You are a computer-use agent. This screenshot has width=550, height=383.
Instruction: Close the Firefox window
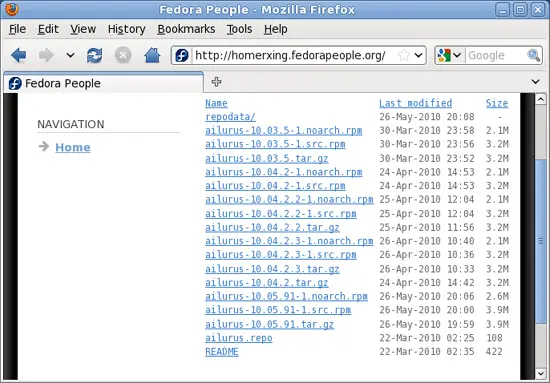pos(538,9)
